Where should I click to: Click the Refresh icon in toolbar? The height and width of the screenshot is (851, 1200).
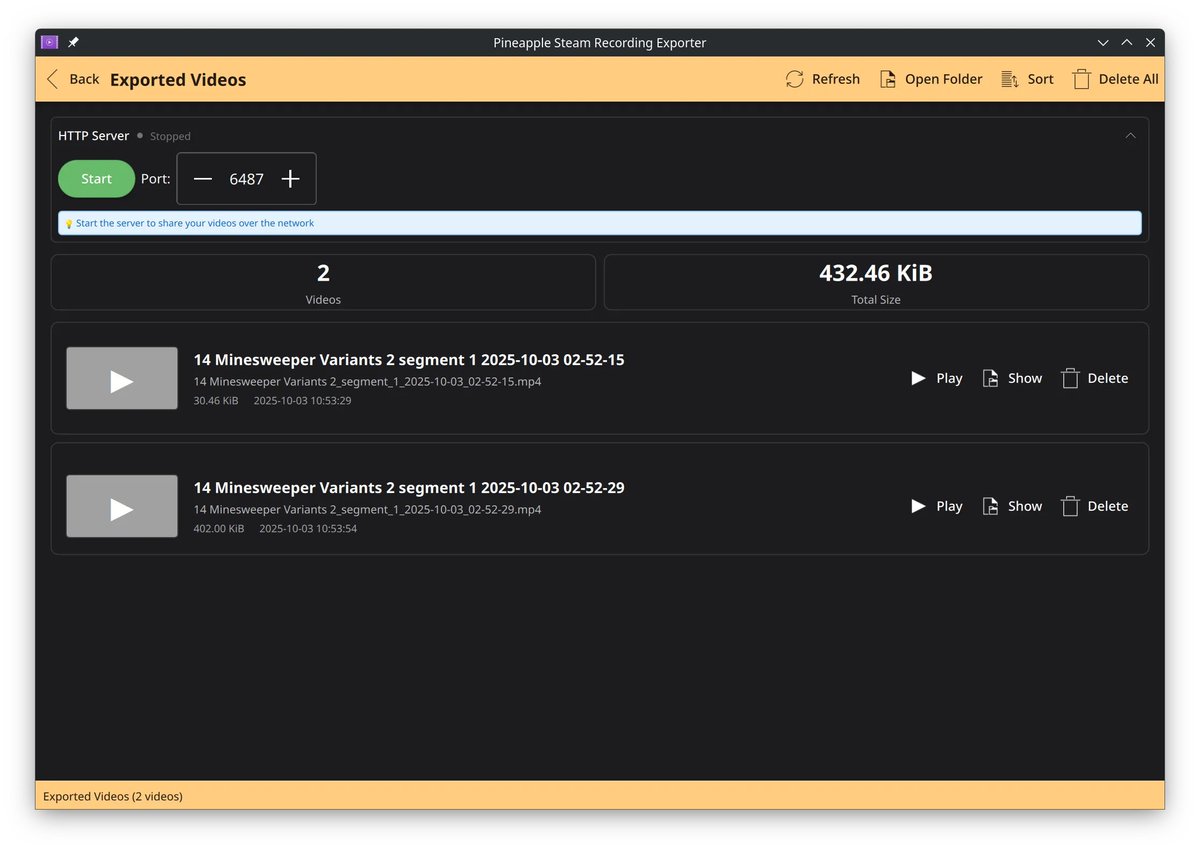795,79
